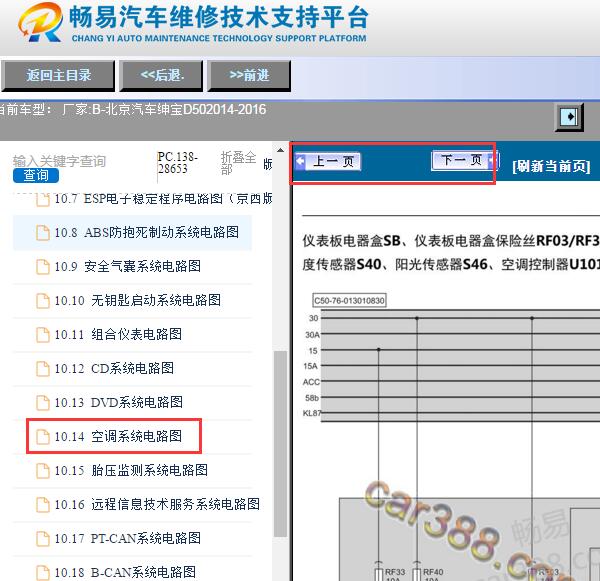Click the 查询 search button
Viewport: 600px width, 581px height.
pos(36,175)
